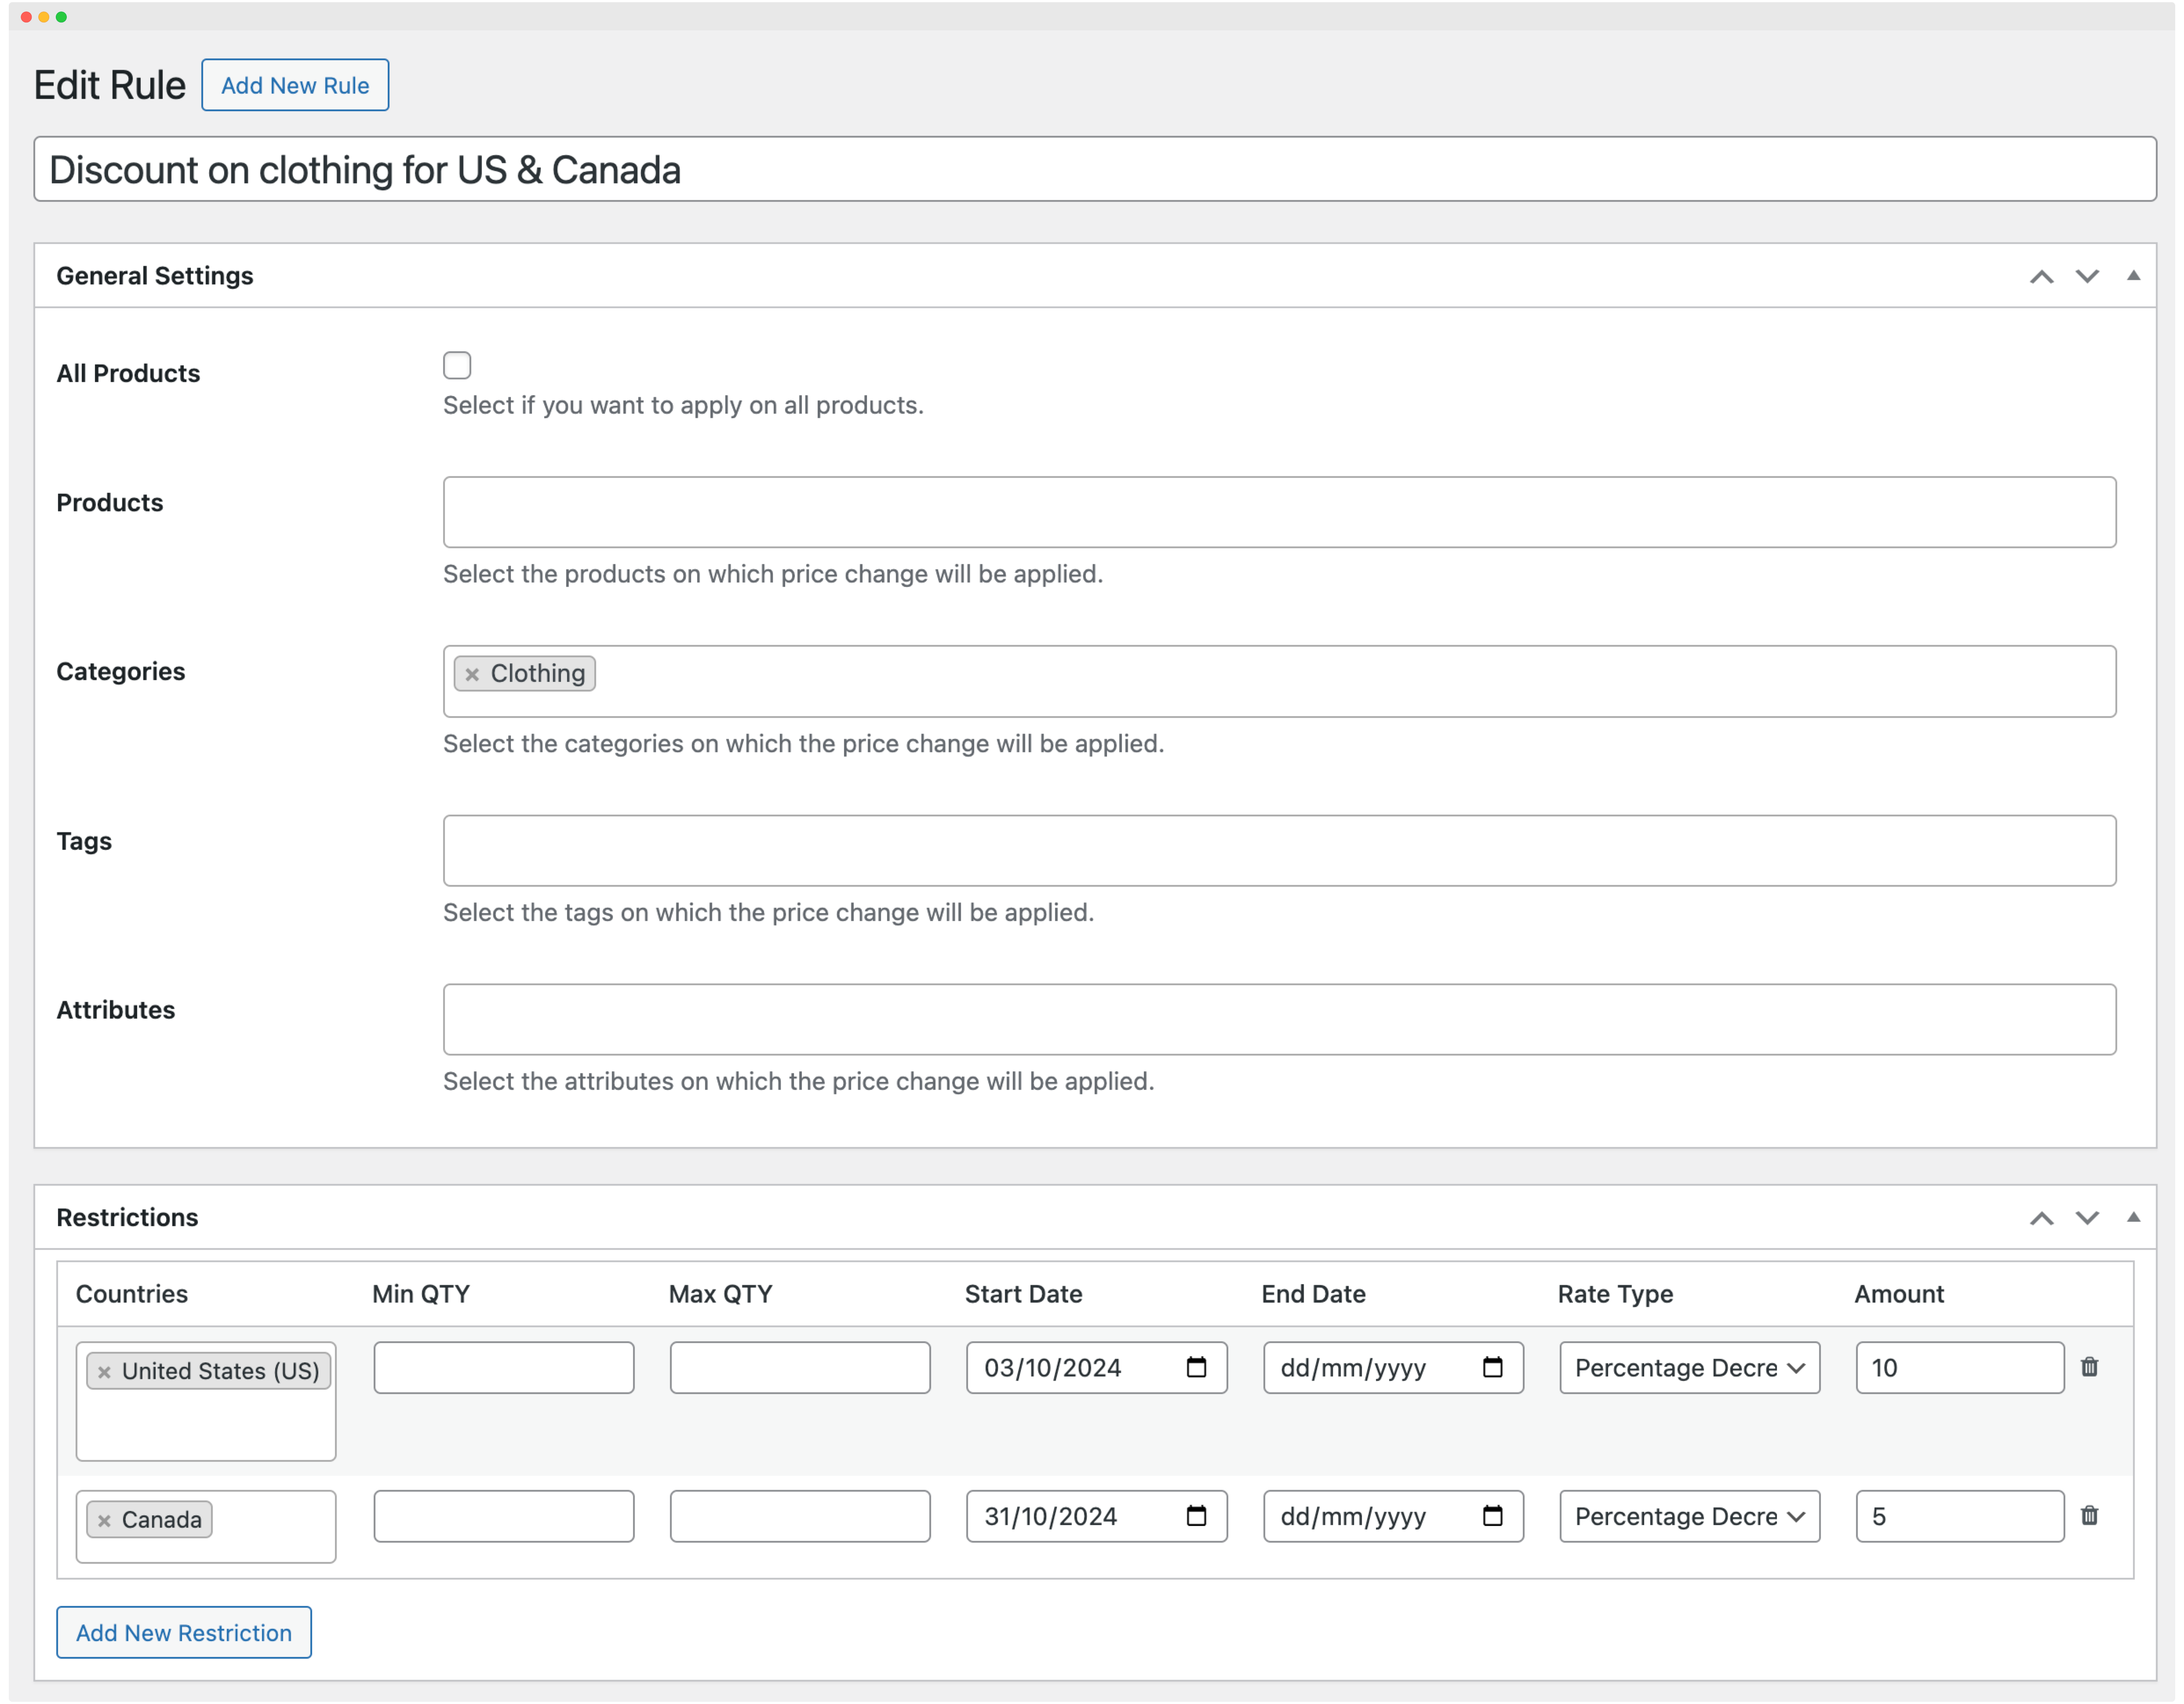Click the Add New Rule button

(295, 85)
